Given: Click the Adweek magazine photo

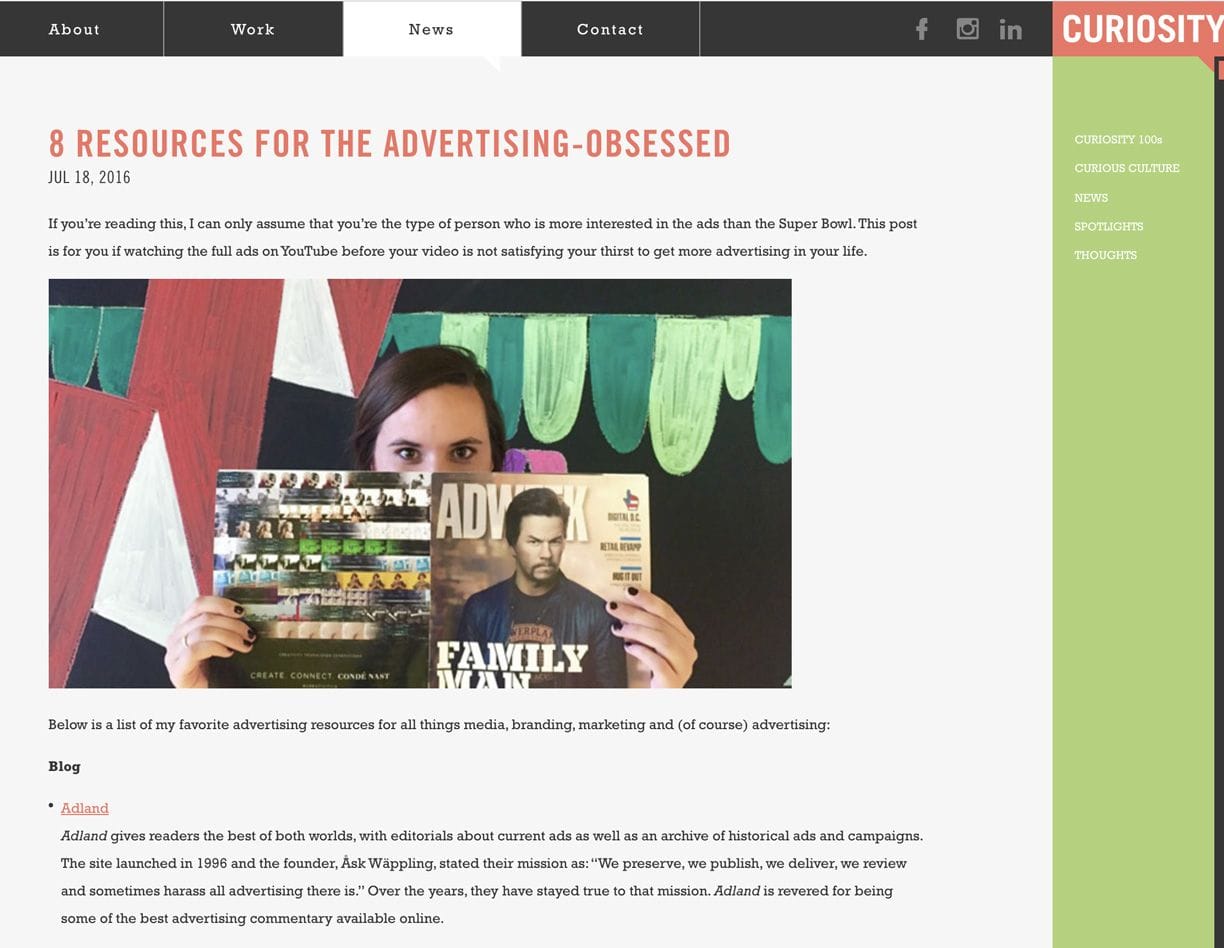Looking at the screenshot, I should click(x=420, y=483).
